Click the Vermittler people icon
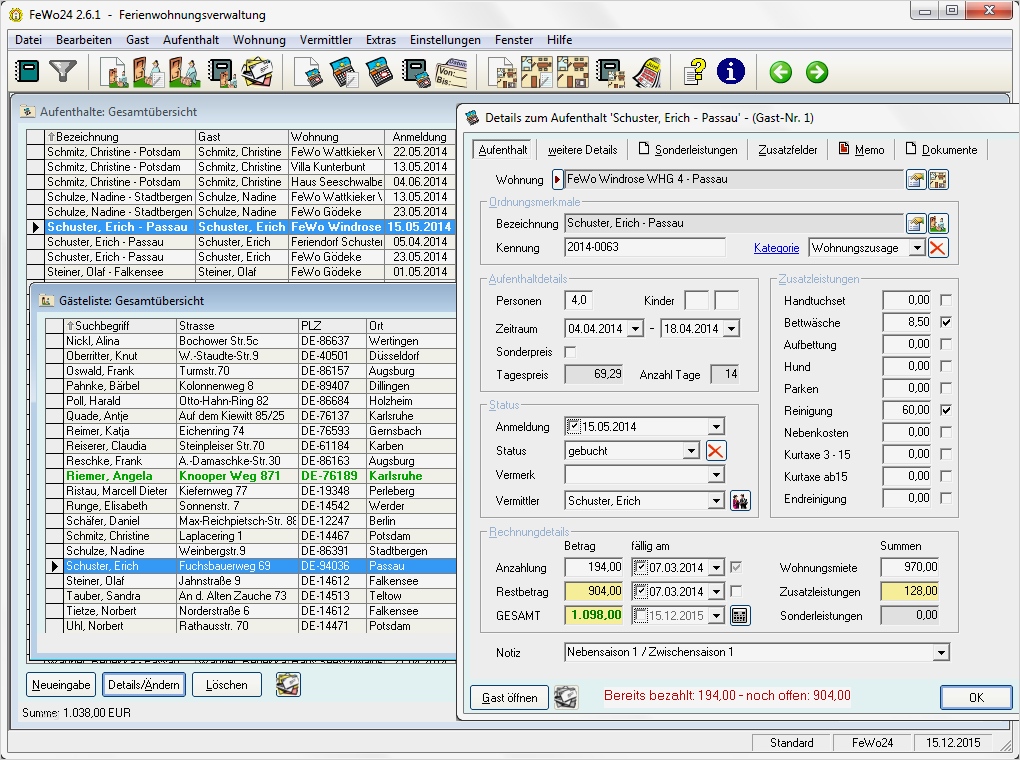 (740, 501)
